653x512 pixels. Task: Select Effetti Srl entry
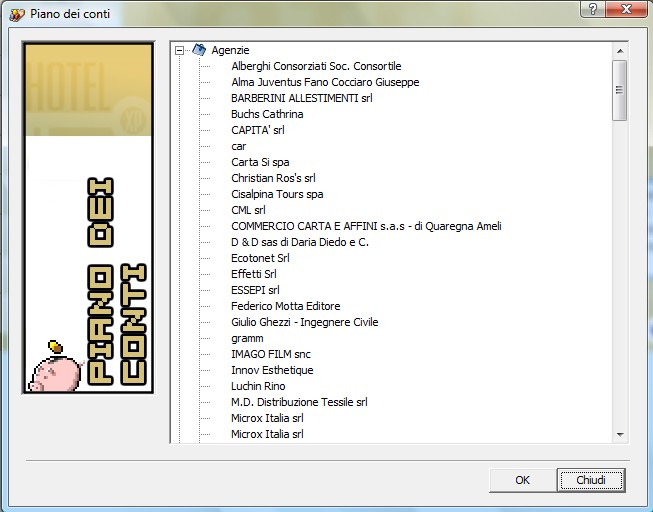[254, 274]
